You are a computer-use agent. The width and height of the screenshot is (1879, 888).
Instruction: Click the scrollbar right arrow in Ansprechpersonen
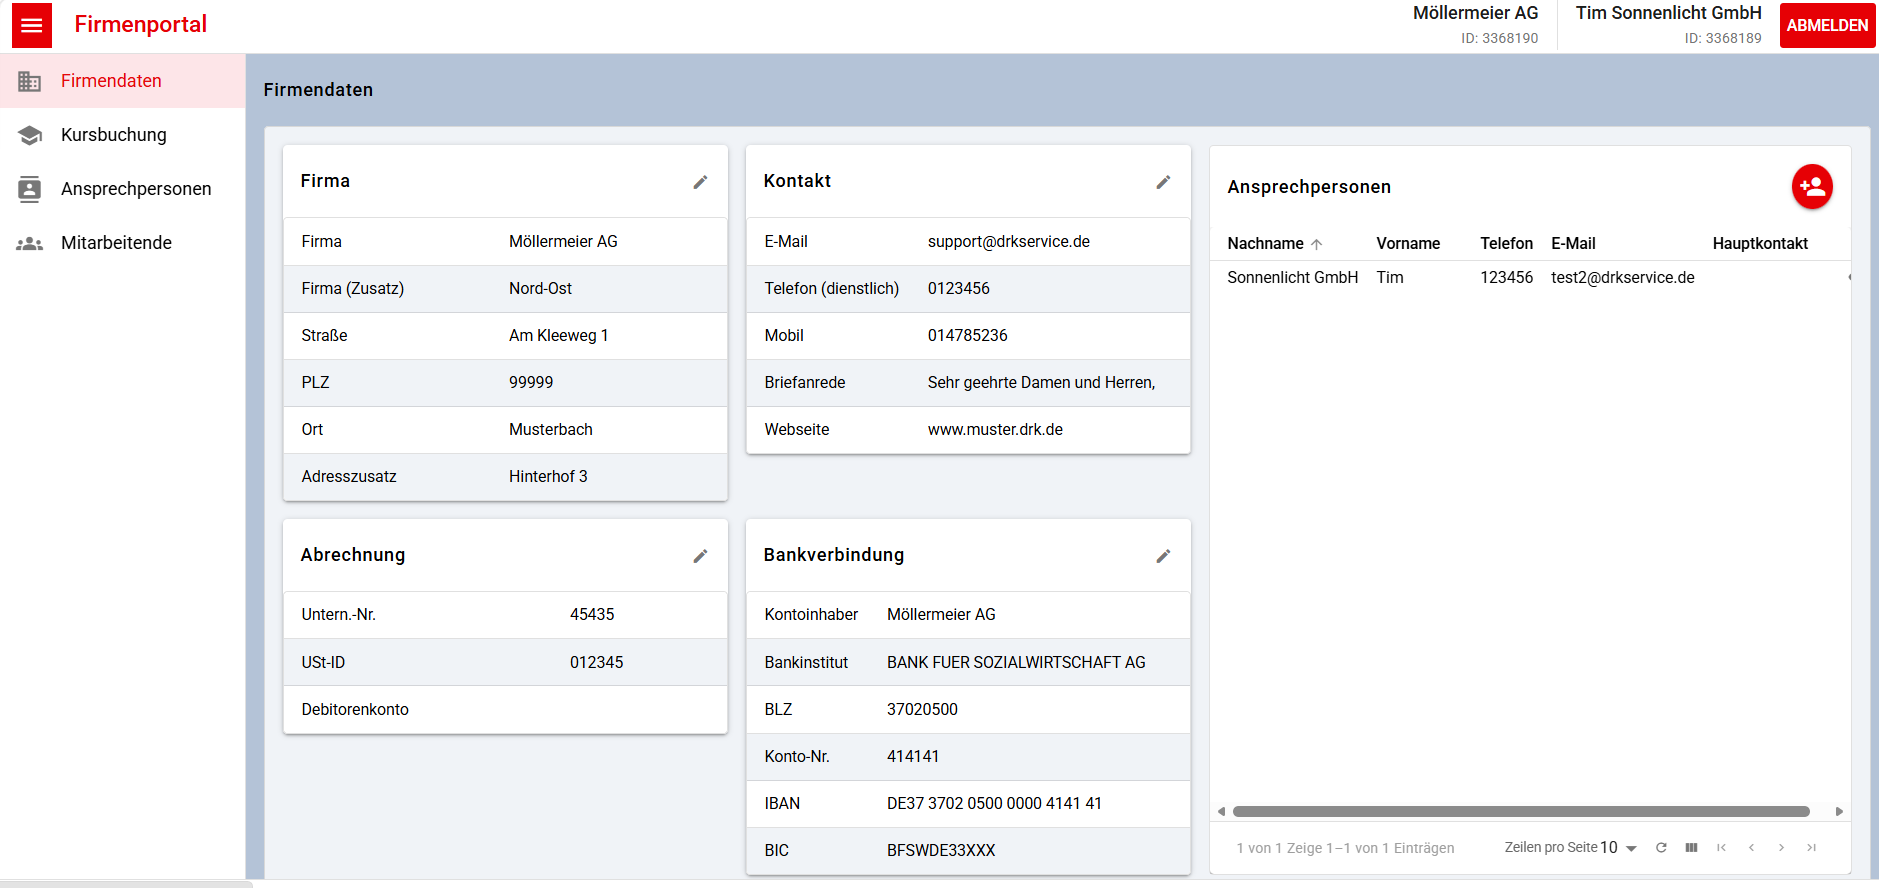point(1839,812)
